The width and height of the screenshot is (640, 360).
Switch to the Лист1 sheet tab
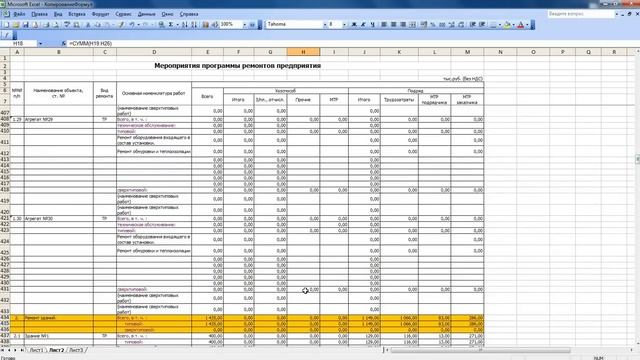click(36, 350)
